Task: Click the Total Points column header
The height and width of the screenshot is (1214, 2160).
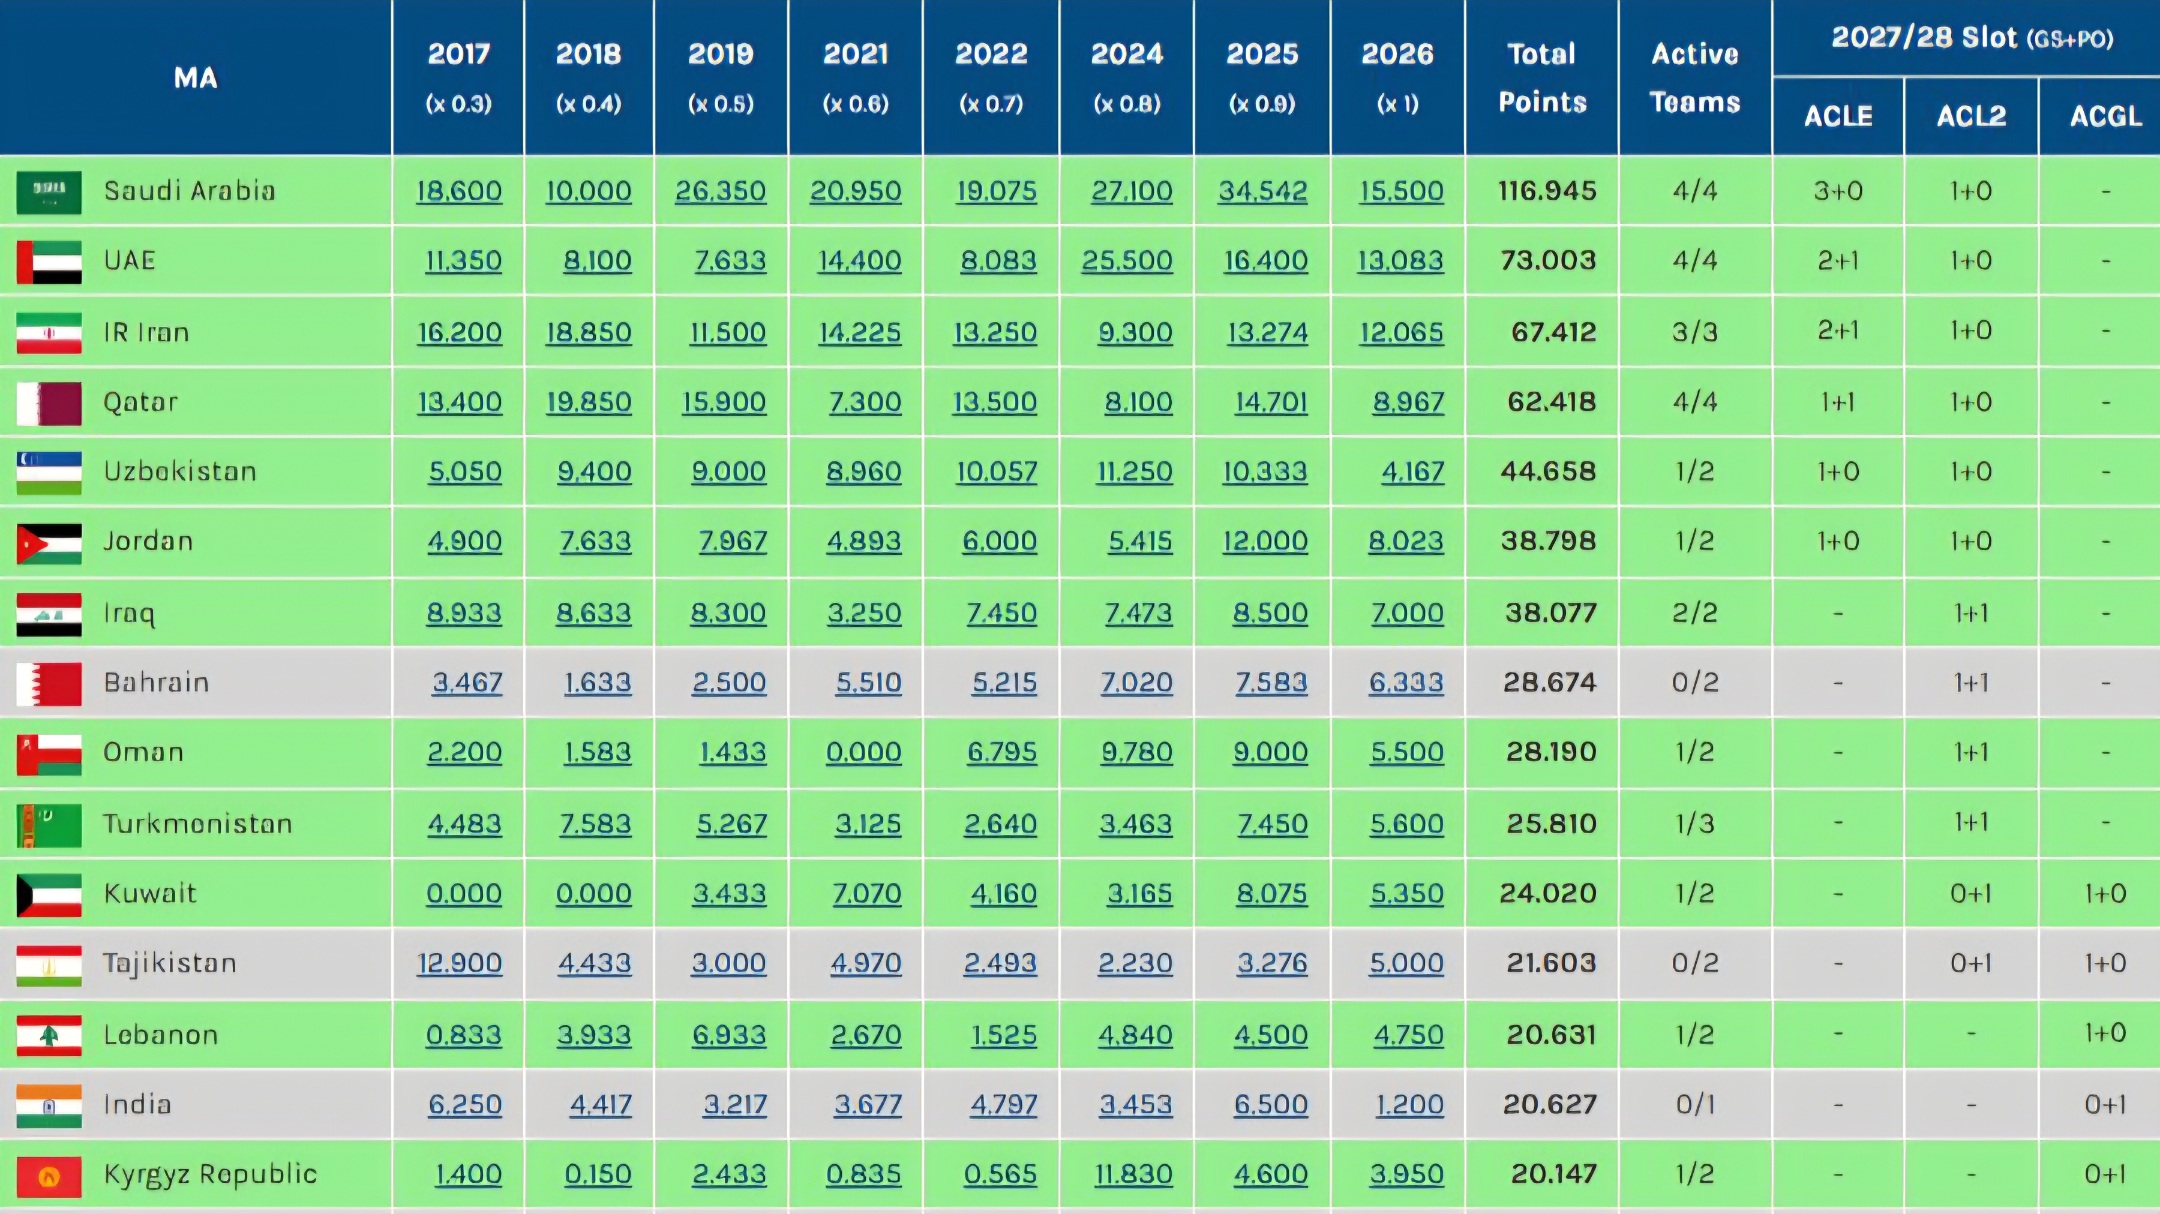Action: (x=1541, y=77)
